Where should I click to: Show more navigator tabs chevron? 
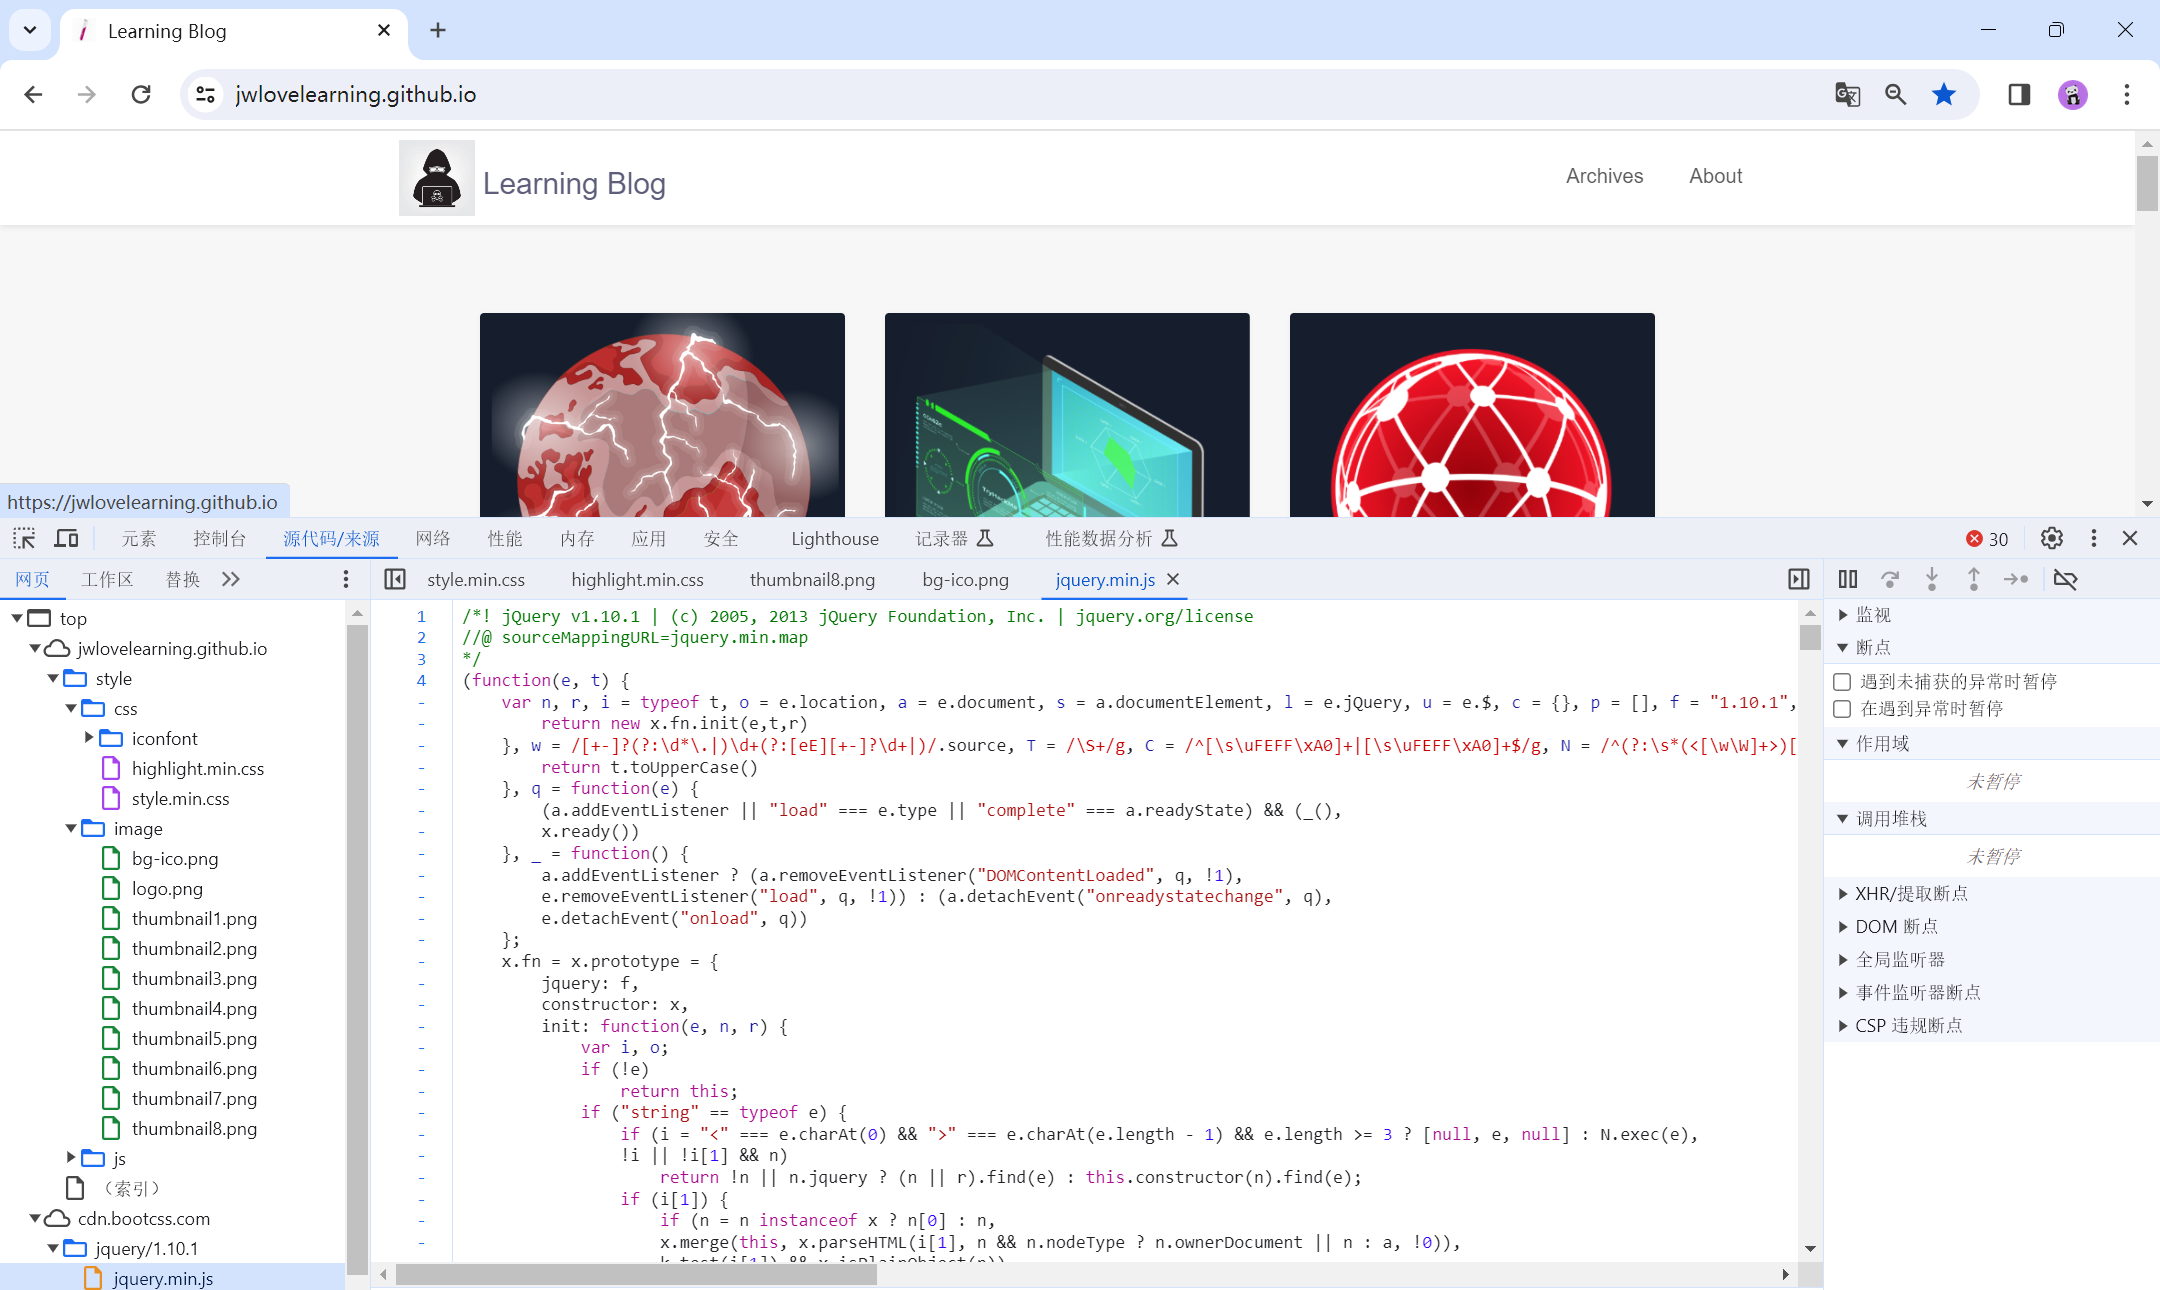pyautogui.click(x=231, y=579)
